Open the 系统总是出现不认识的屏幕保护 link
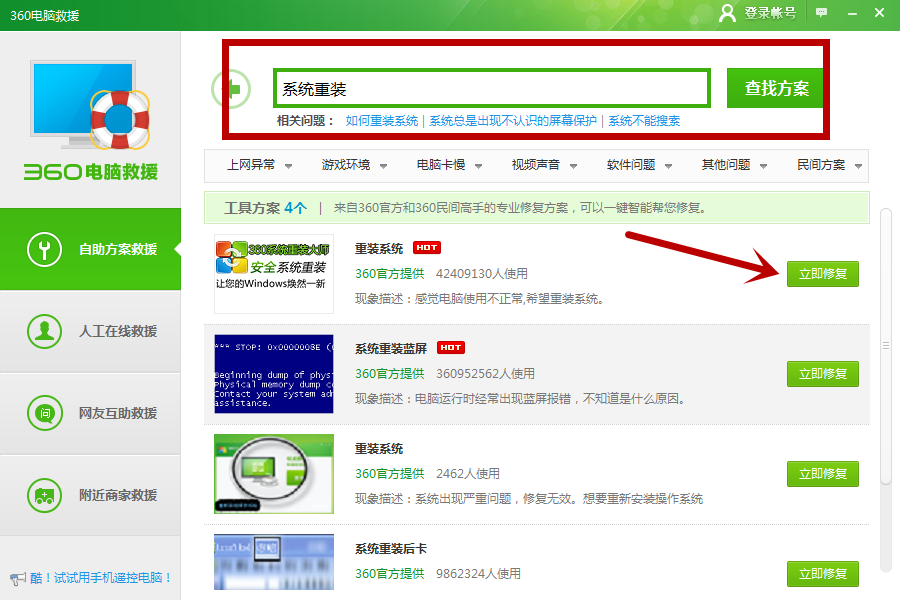Screen dimensions: 900x600 click(513, 121)
